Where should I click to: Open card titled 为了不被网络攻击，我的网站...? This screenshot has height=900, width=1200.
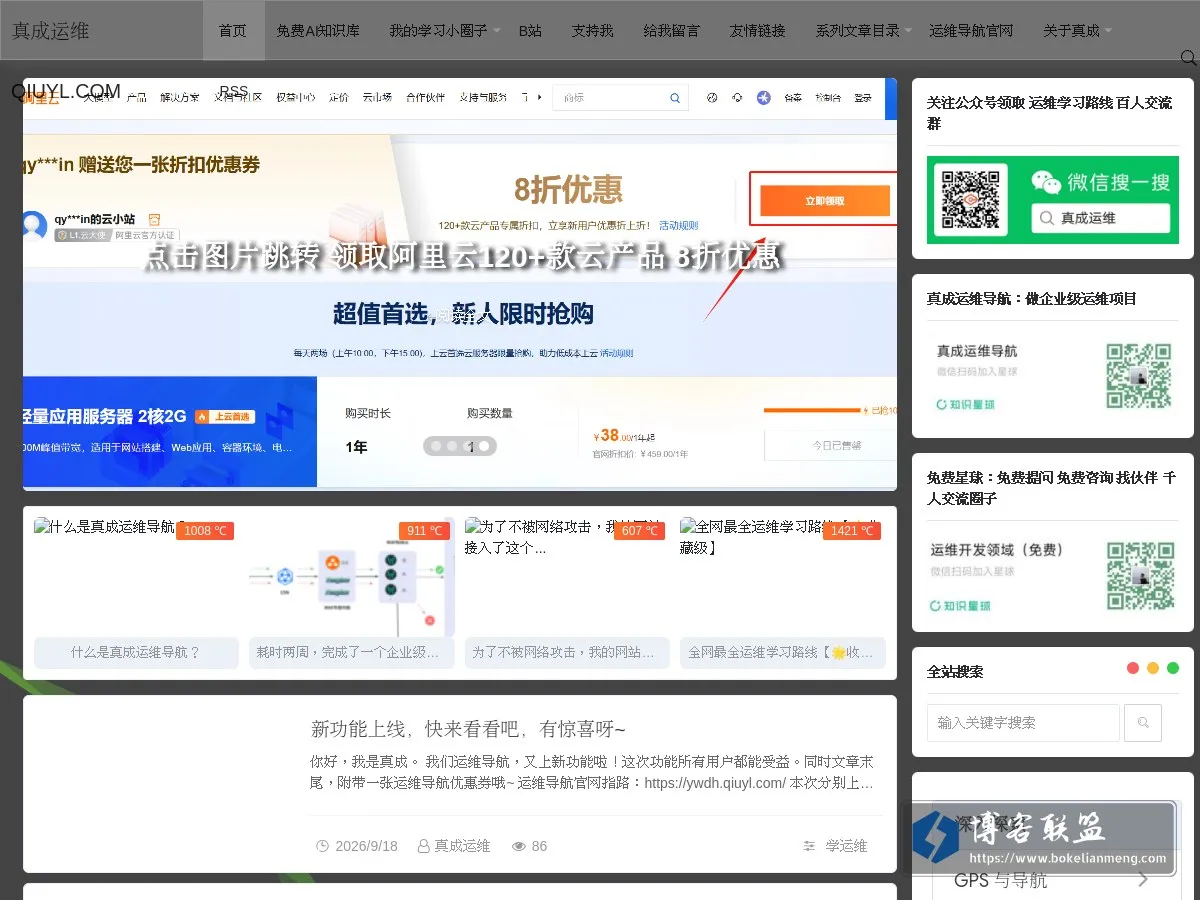(566, 652)
